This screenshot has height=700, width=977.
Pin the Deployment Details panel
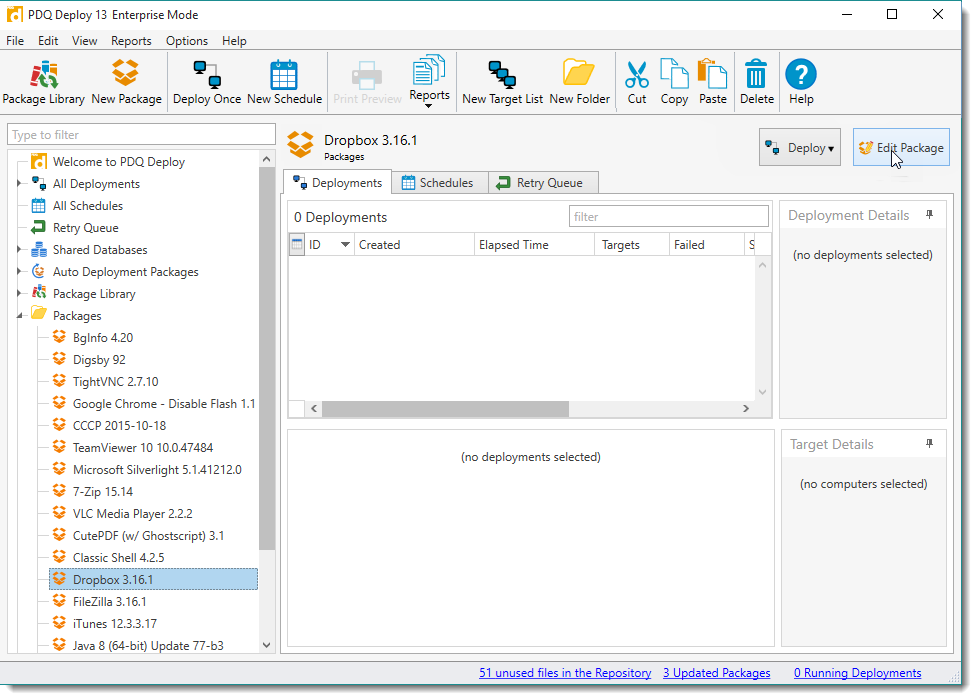(x=929, y=215)
